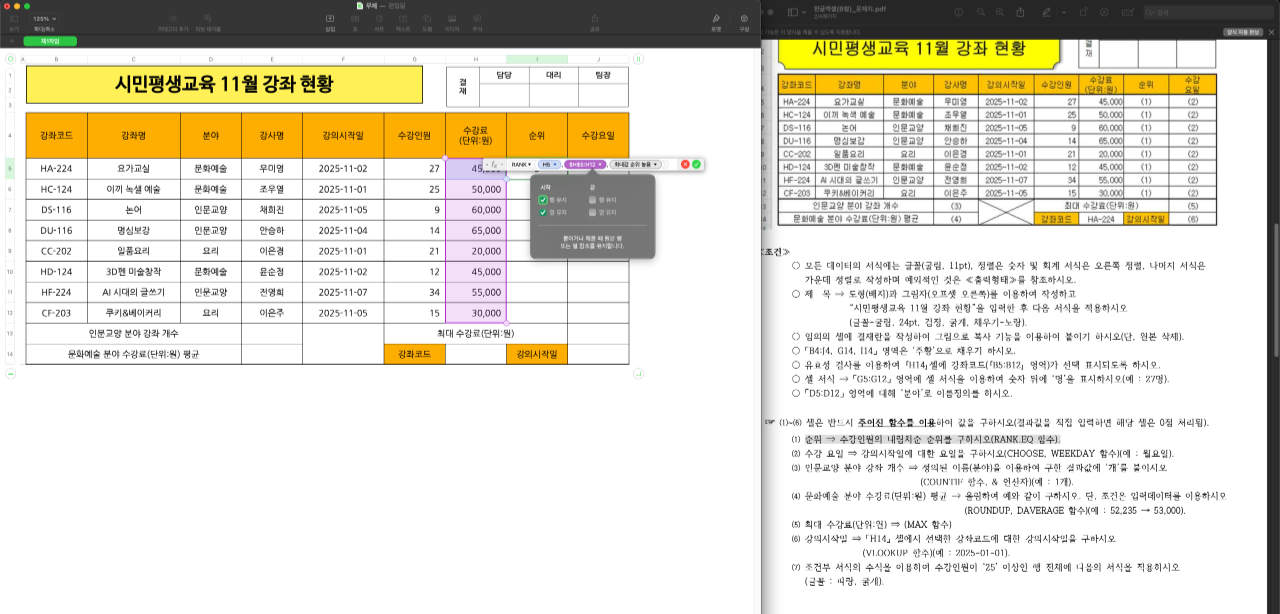Toggle the second checkbox under start column

[543, 212]
